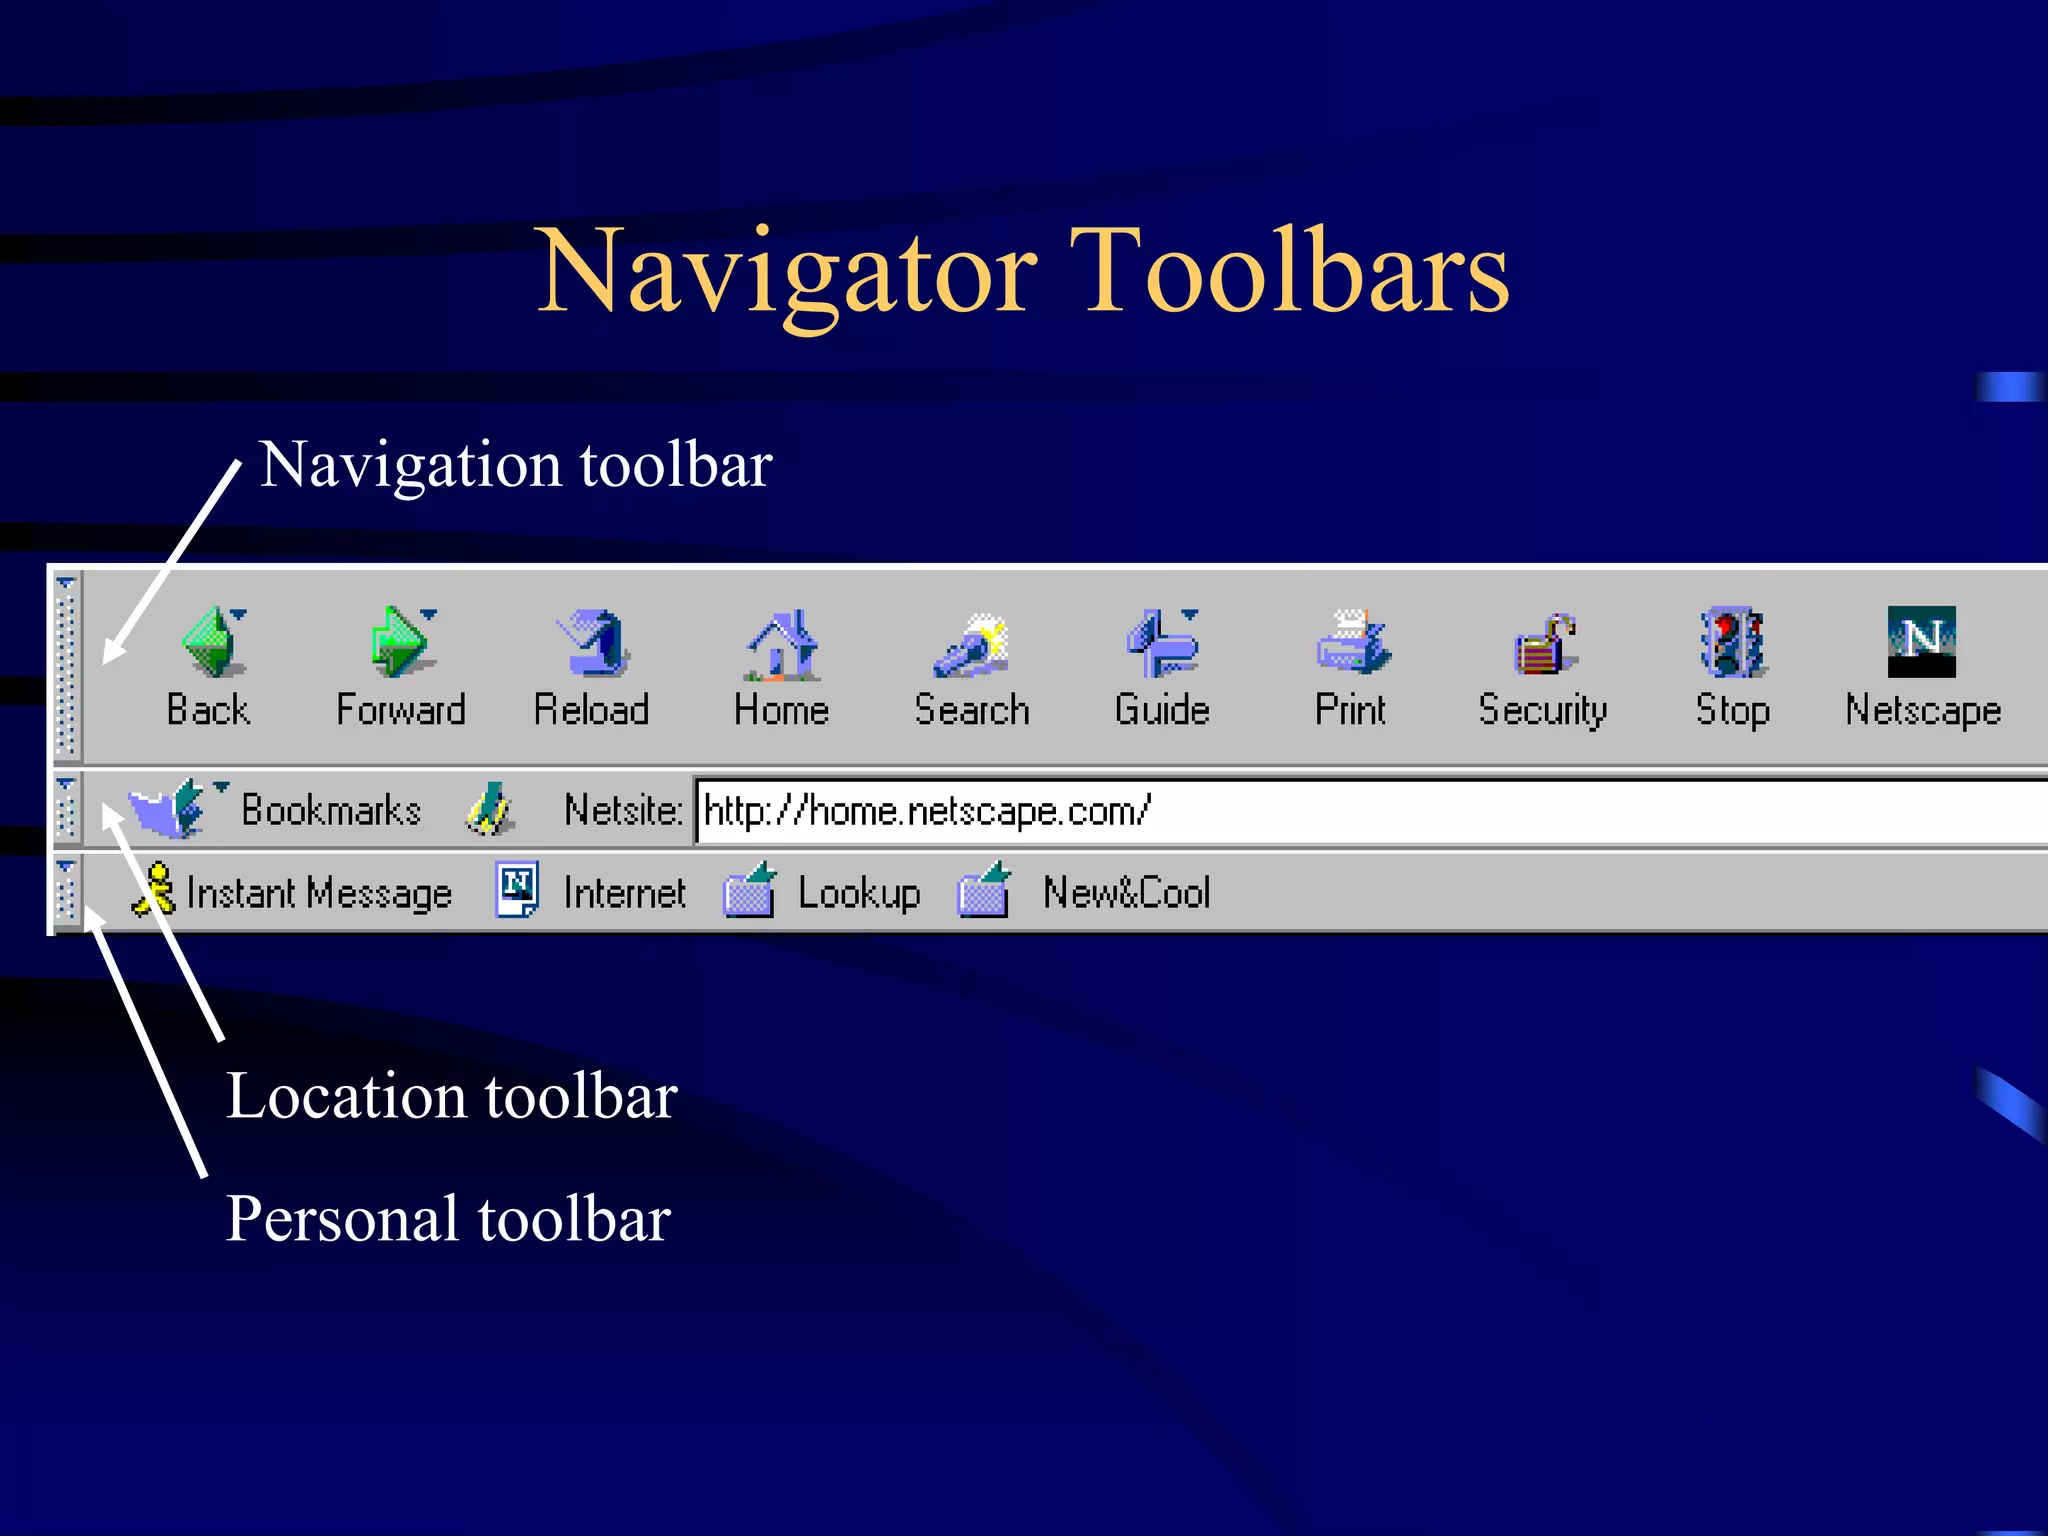Reload the current page
Viewport: 2048px width, 1536px height.
click(x=592, y=642)
